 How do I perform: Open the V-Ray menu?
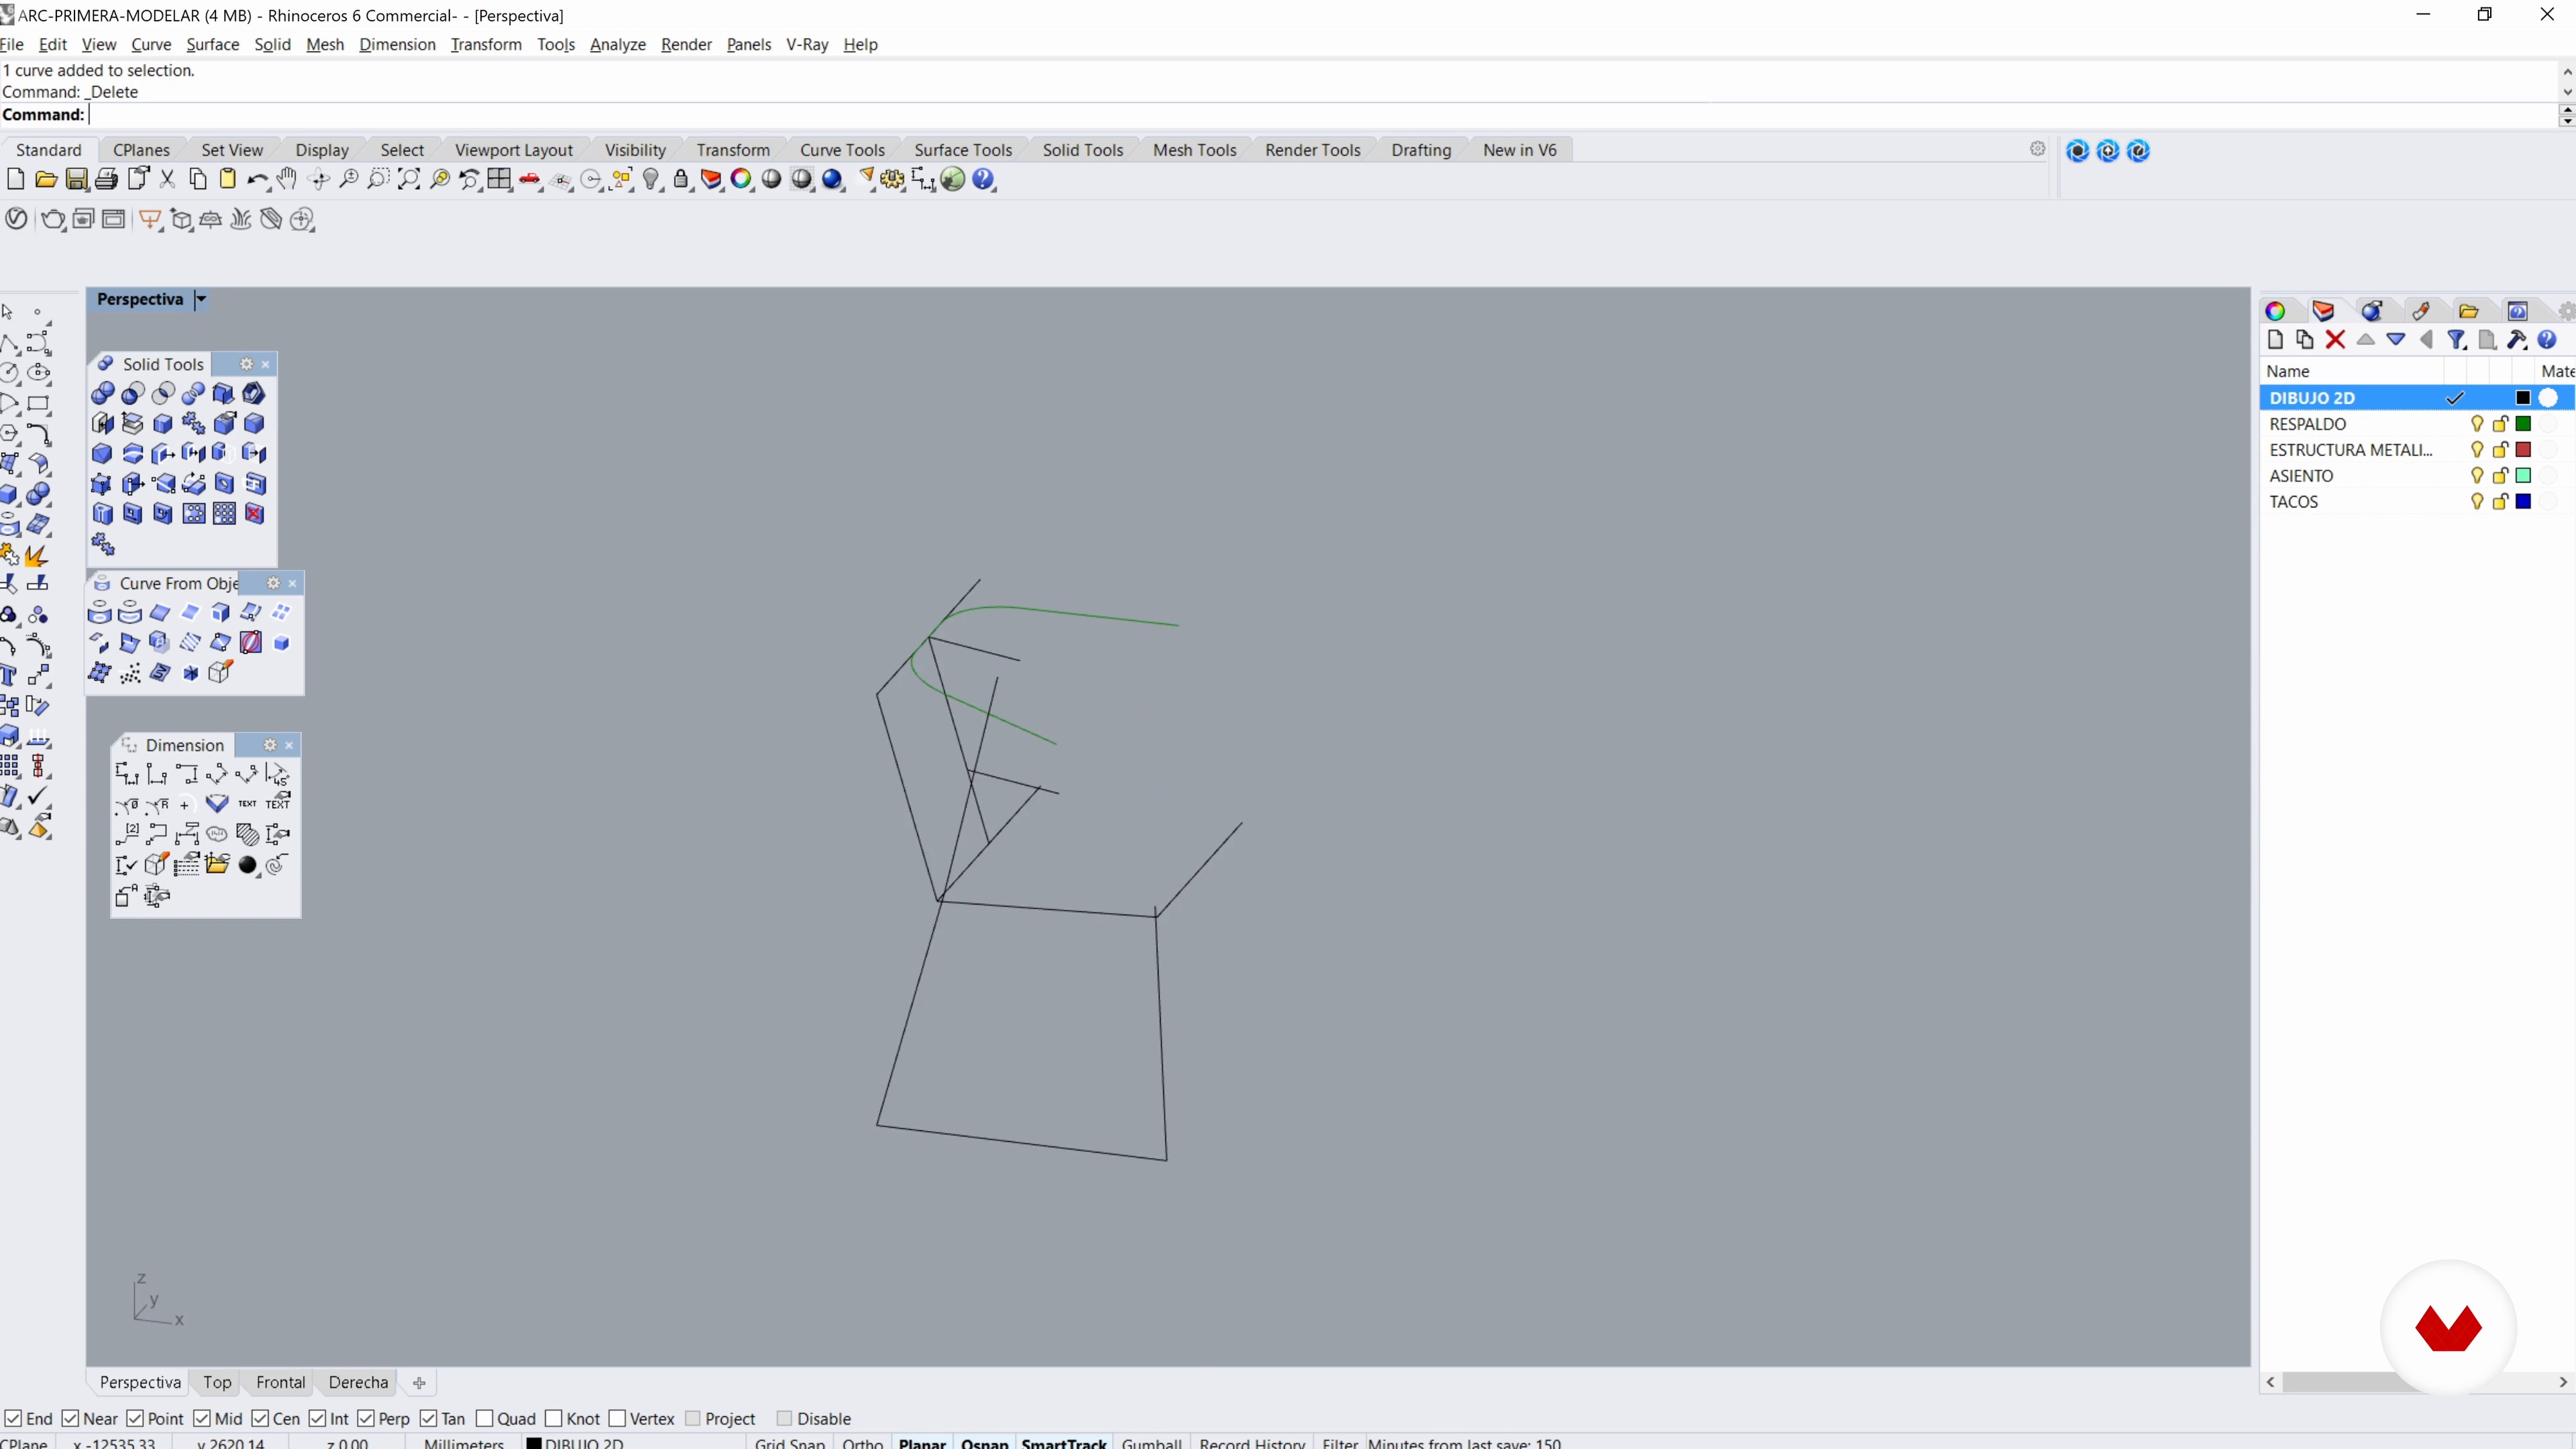click(806, 44)
